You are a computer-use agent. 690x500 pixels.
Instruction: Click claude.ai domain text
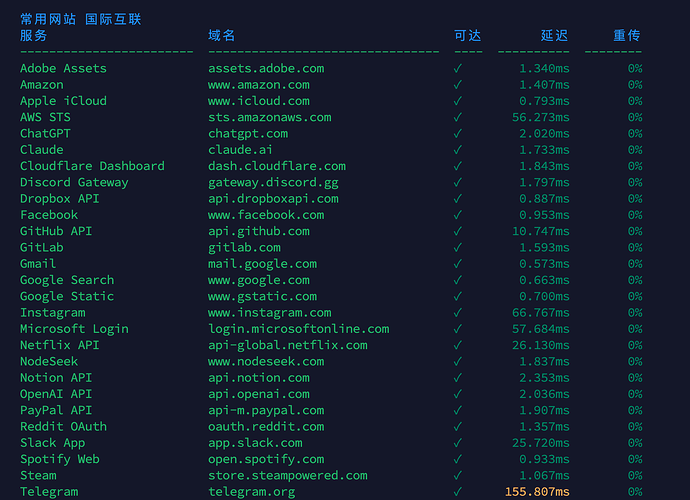click(x=241, y=150)
